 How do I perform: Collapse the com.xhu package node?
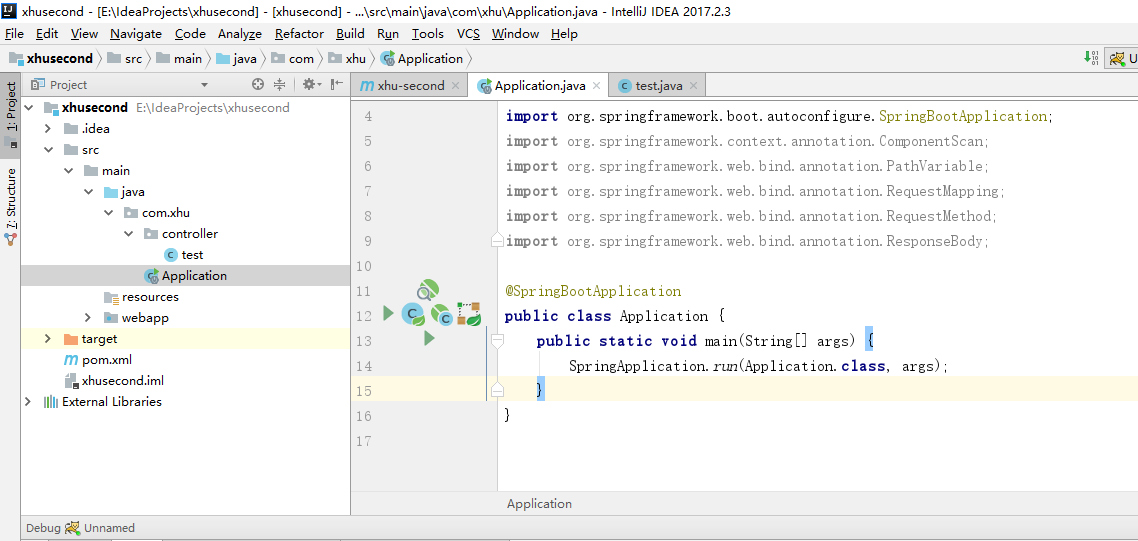tap(109, 213)
